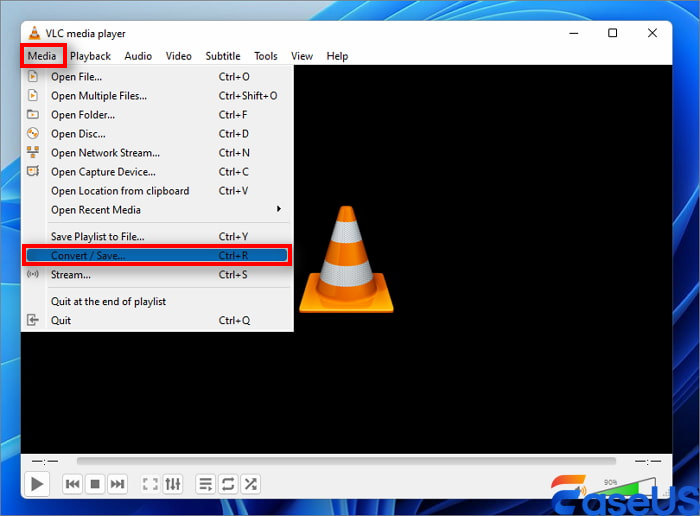Select Open Location from clipboard
This screenshot has height=516, width=700.
[x=157, y=191]
